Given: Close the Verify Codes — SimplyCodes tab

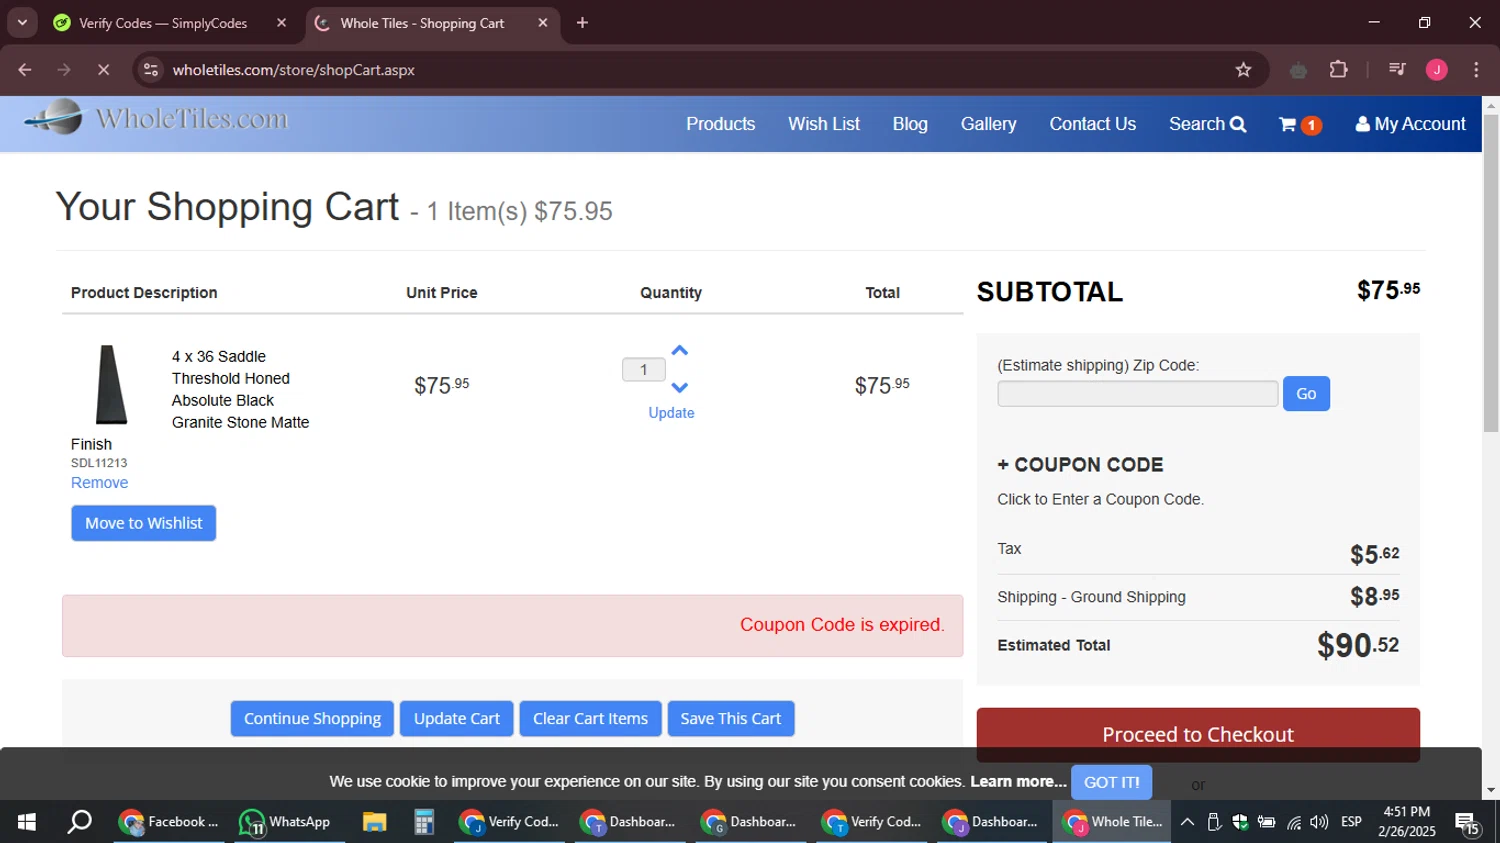Looking at the screenshot, I should pos(281,22).
